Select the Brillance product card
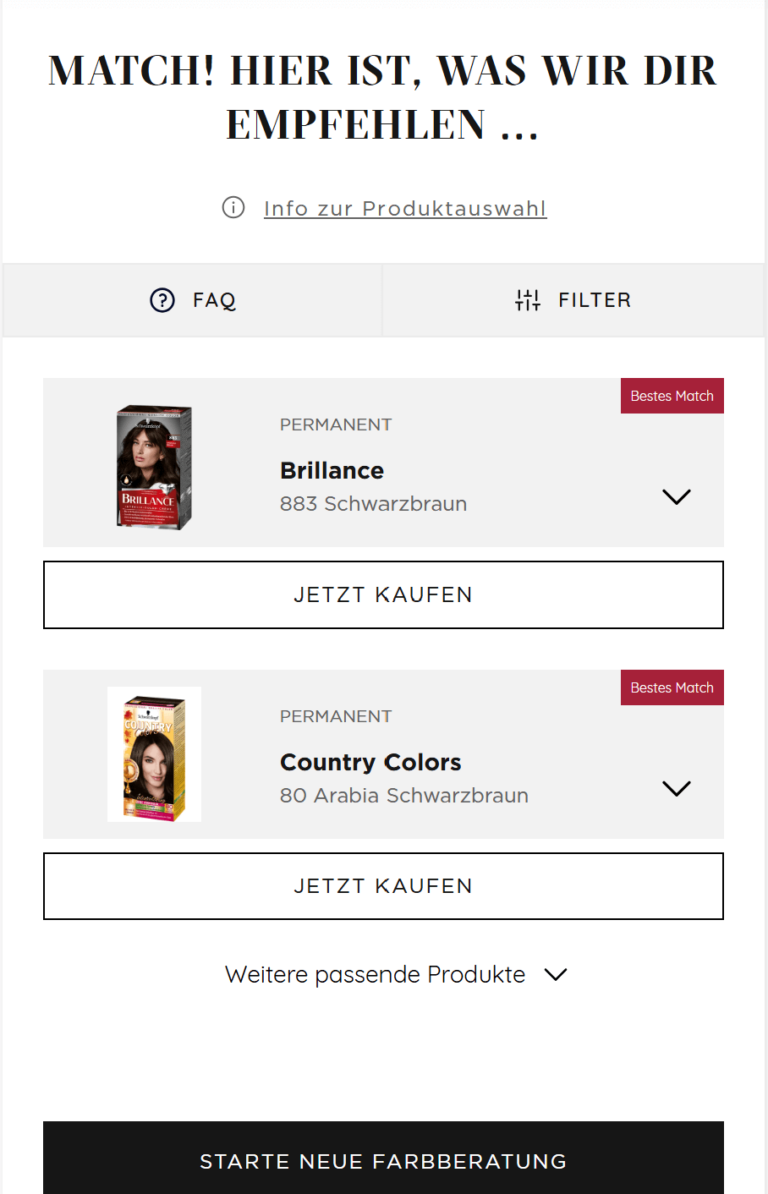Screen dimensions: 768x1194 point(383,463)
